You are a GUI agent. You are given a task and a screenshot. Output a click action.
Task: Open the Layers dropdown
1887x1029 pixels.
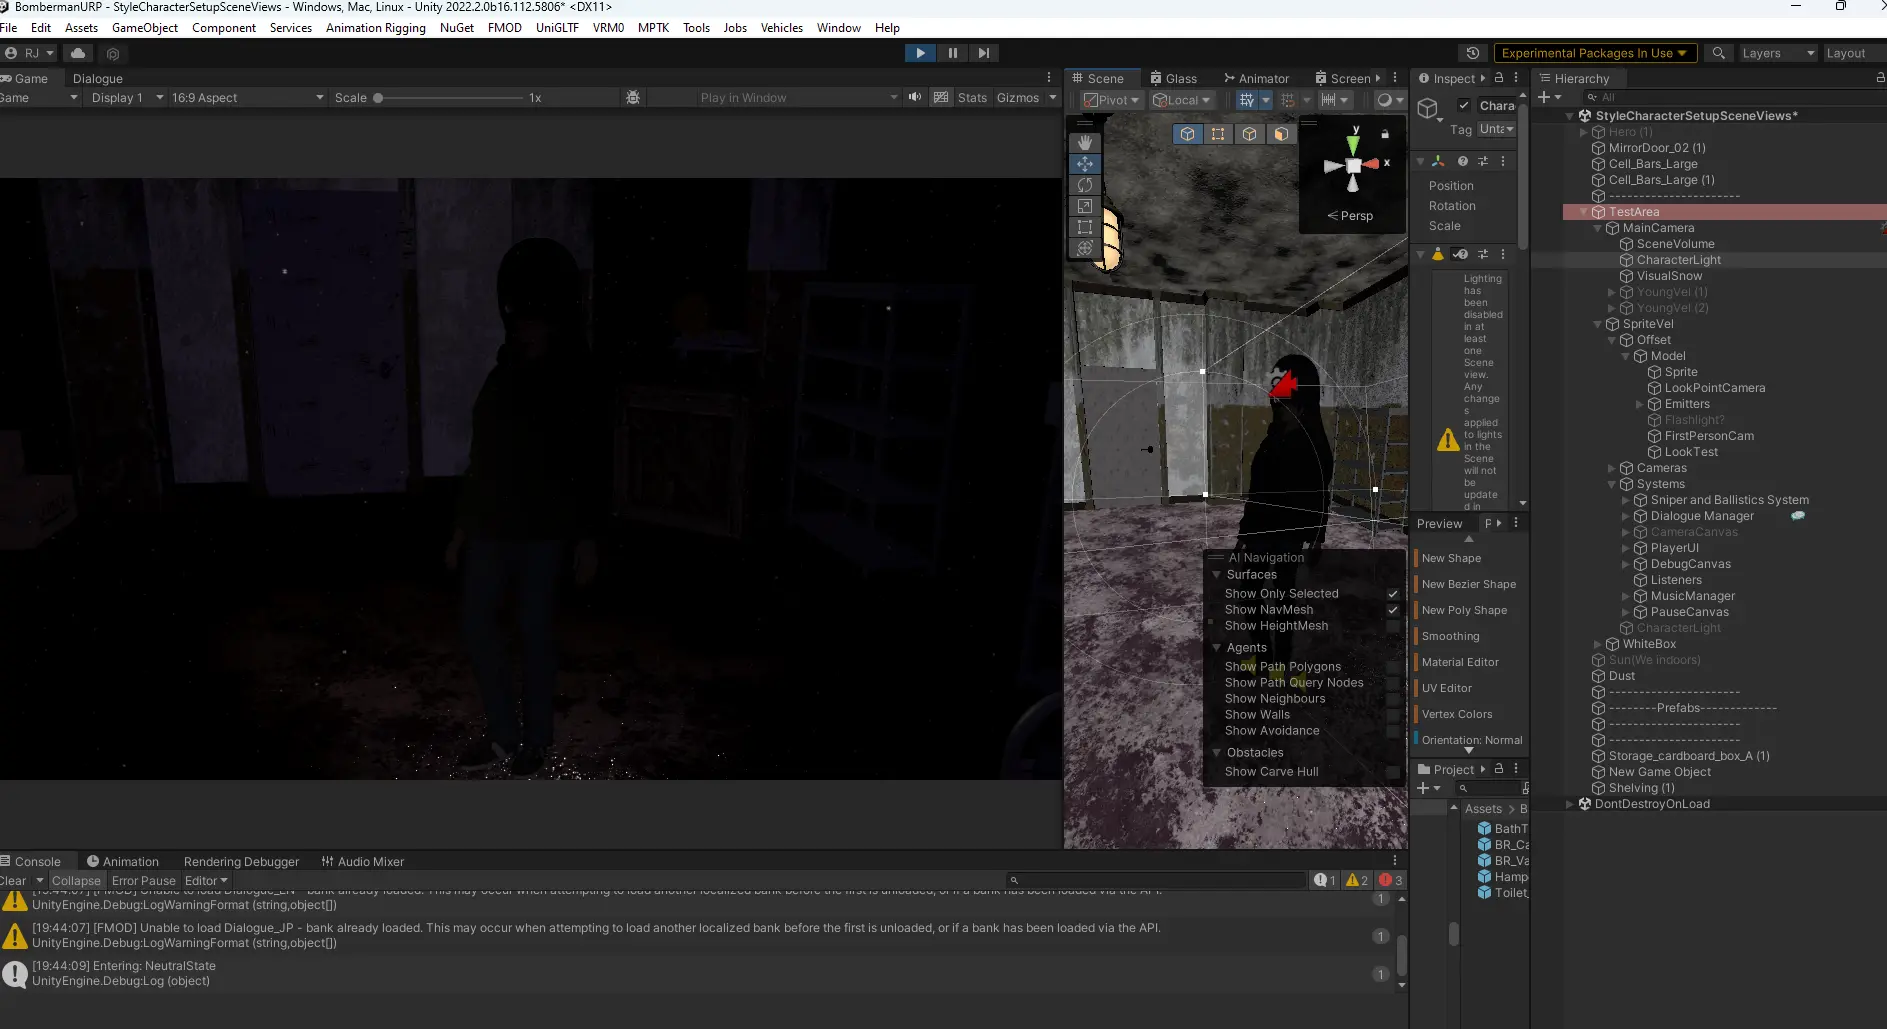(x=1777, y=53)
